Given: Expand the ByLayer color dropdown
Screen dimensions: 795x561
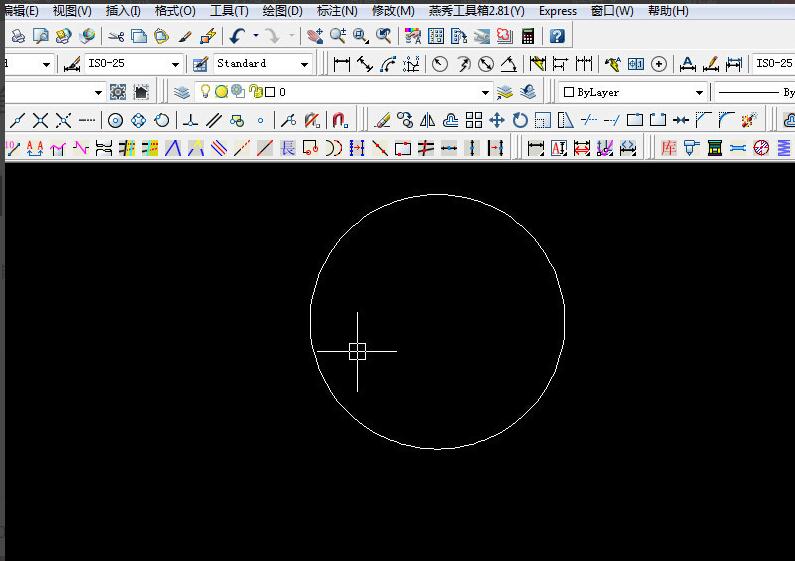Looking at the screenshot, I should pos(699,92).
